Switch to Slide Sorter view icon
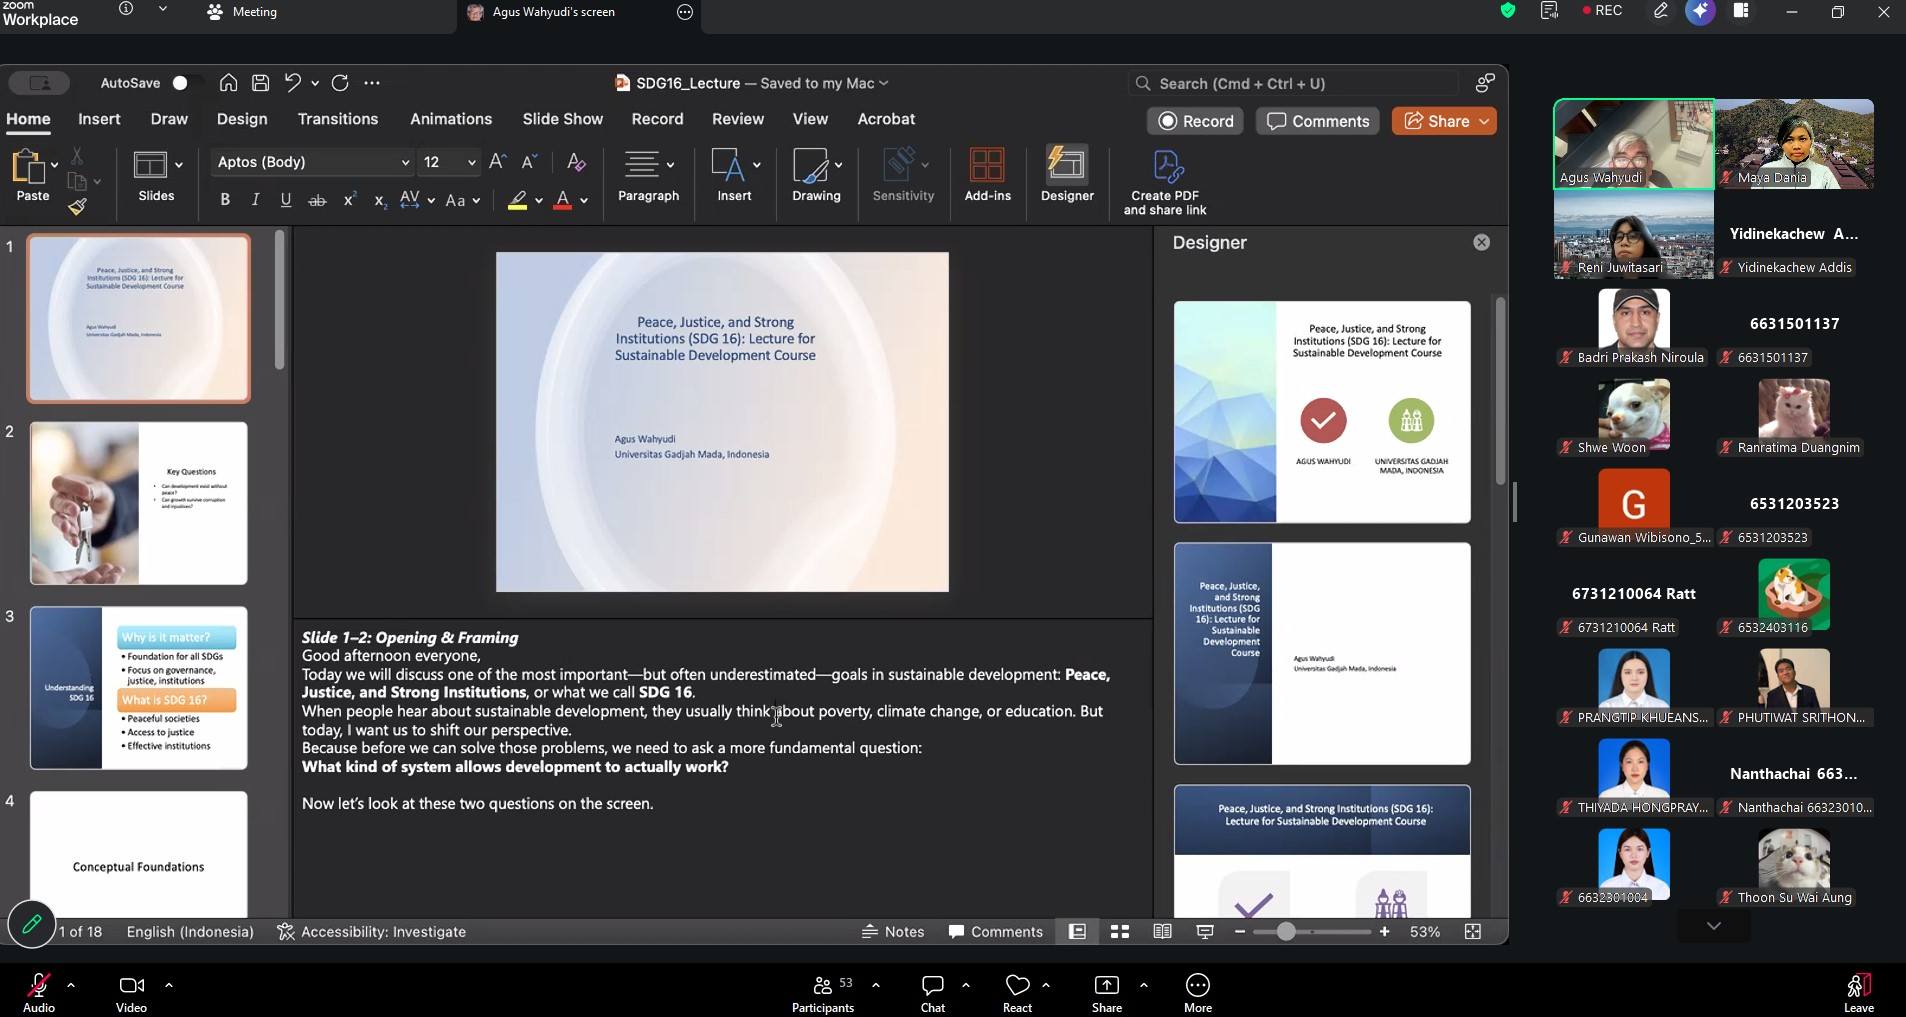The image size is (1906, 1017). click(x=1120, y=932)
